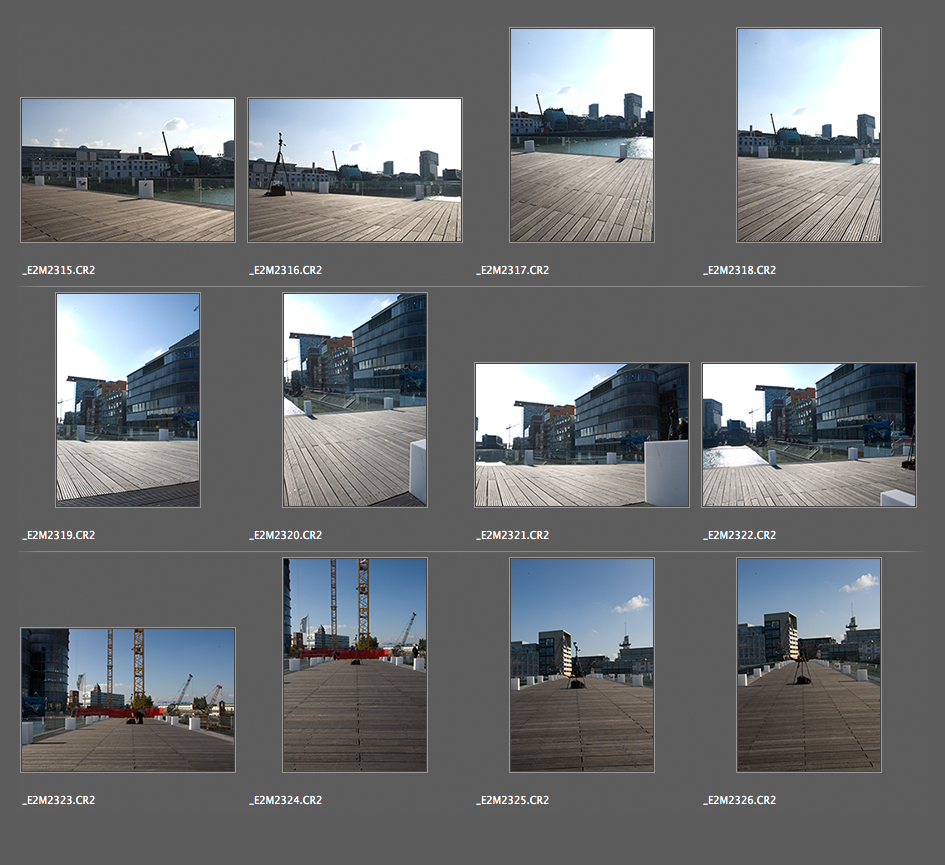Select thumbnail _E2M2322.CR2

[x=808, y=435]
